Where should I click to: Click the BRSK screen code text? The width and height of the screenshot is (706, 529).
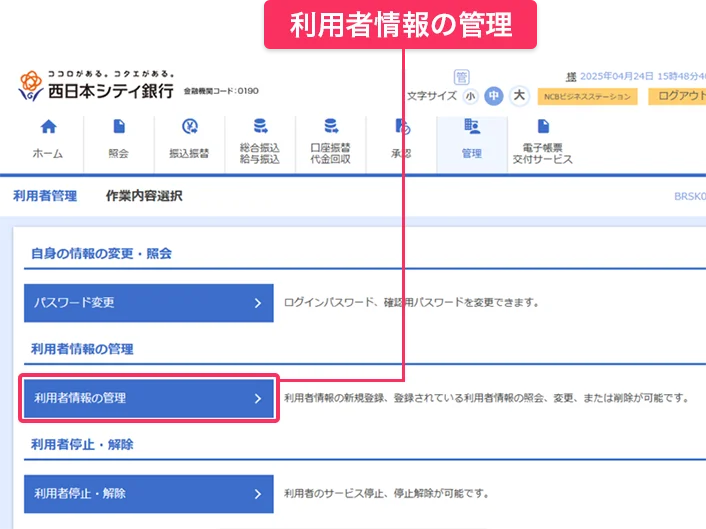(x=690, y=196)
